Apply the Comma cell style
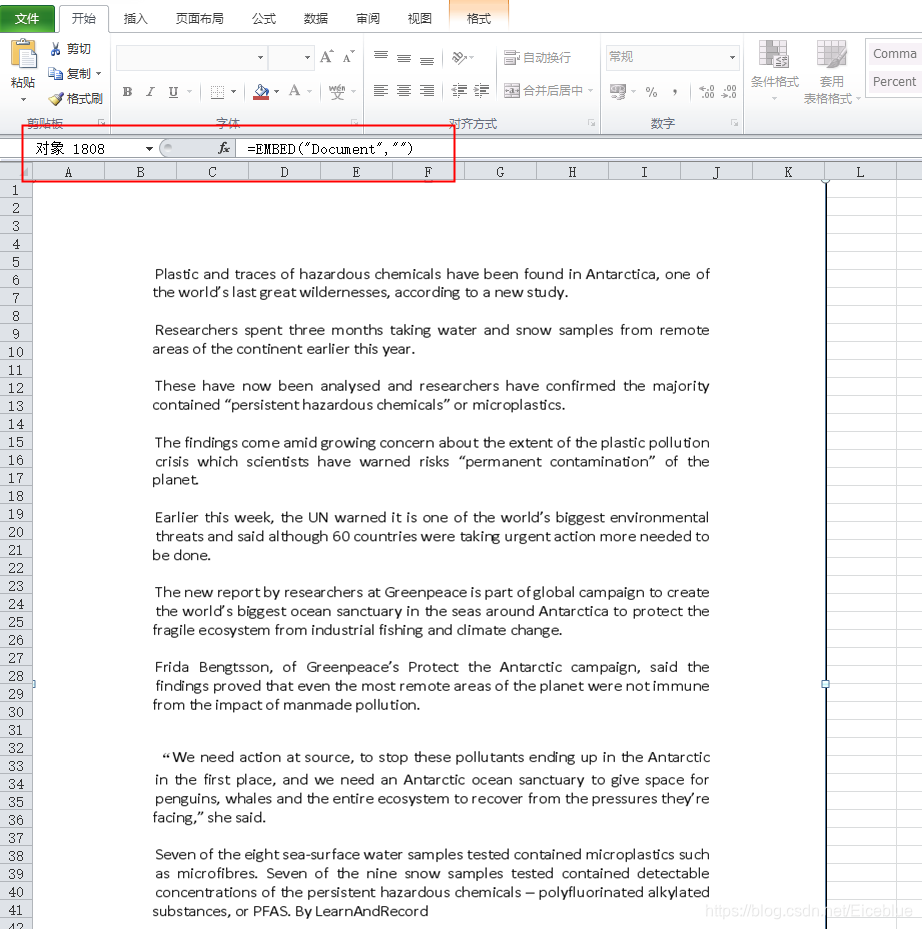 click(894, 53)
